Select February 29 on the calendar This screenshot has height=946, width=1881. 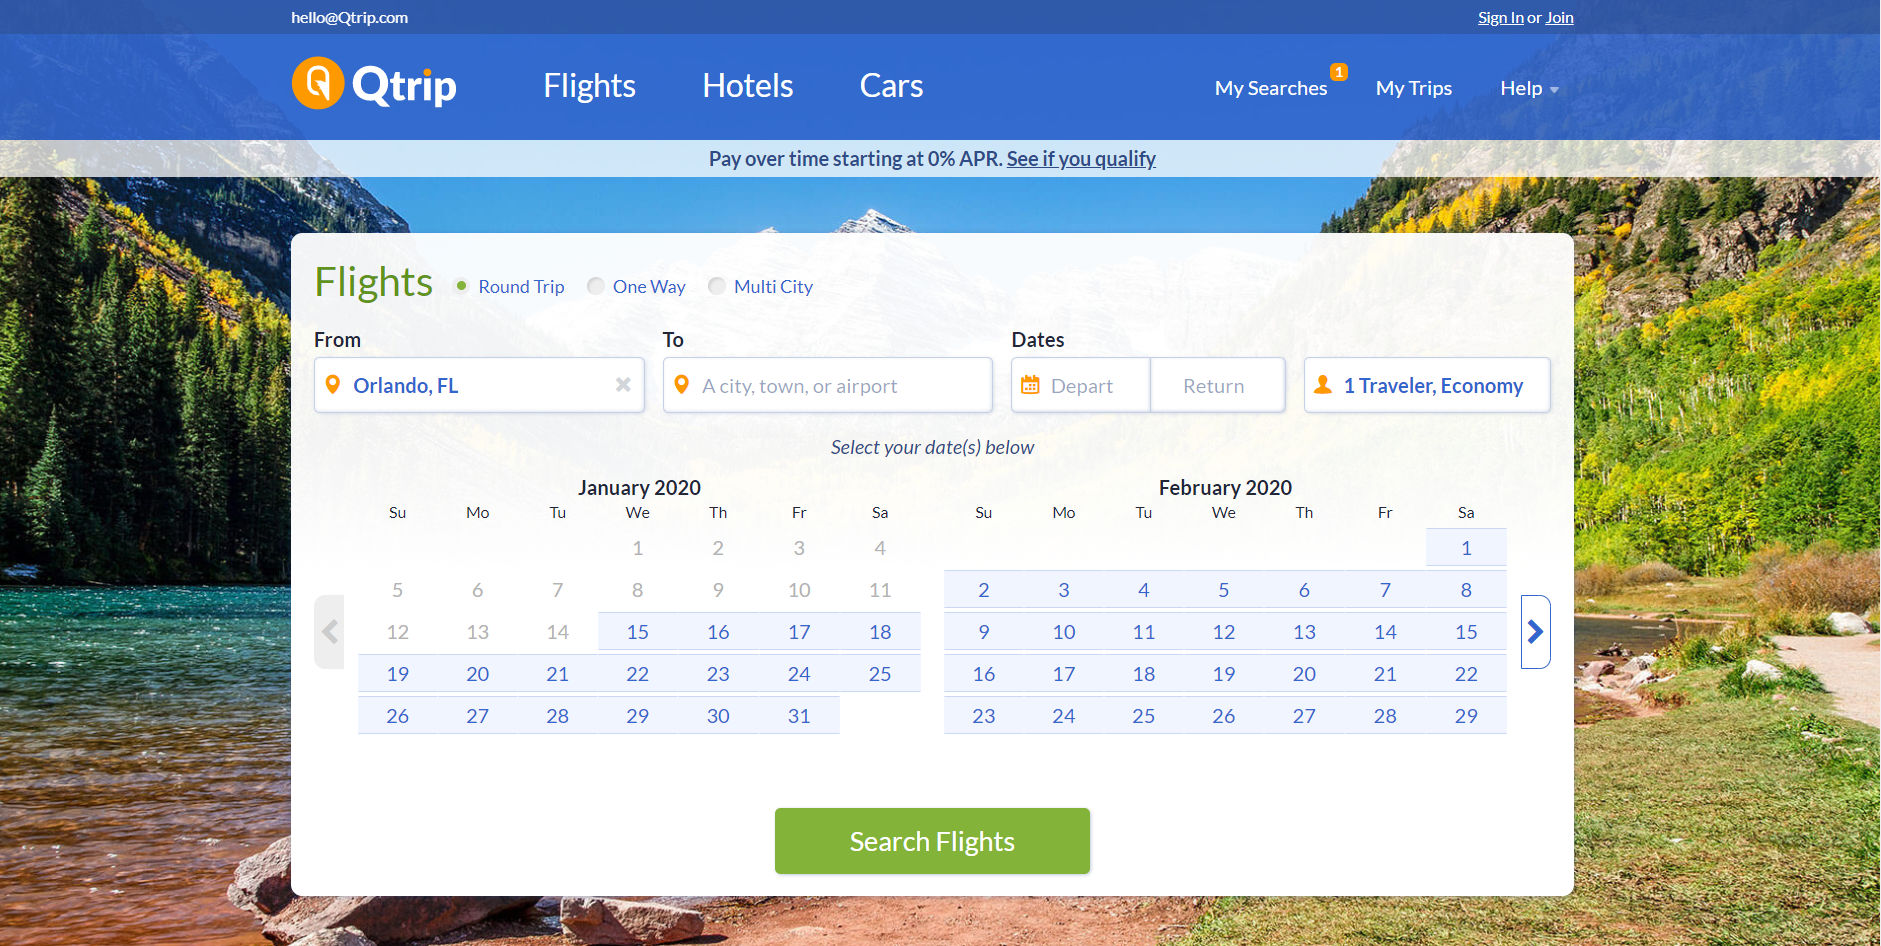pyautogui.click(x=1466, y=716)
